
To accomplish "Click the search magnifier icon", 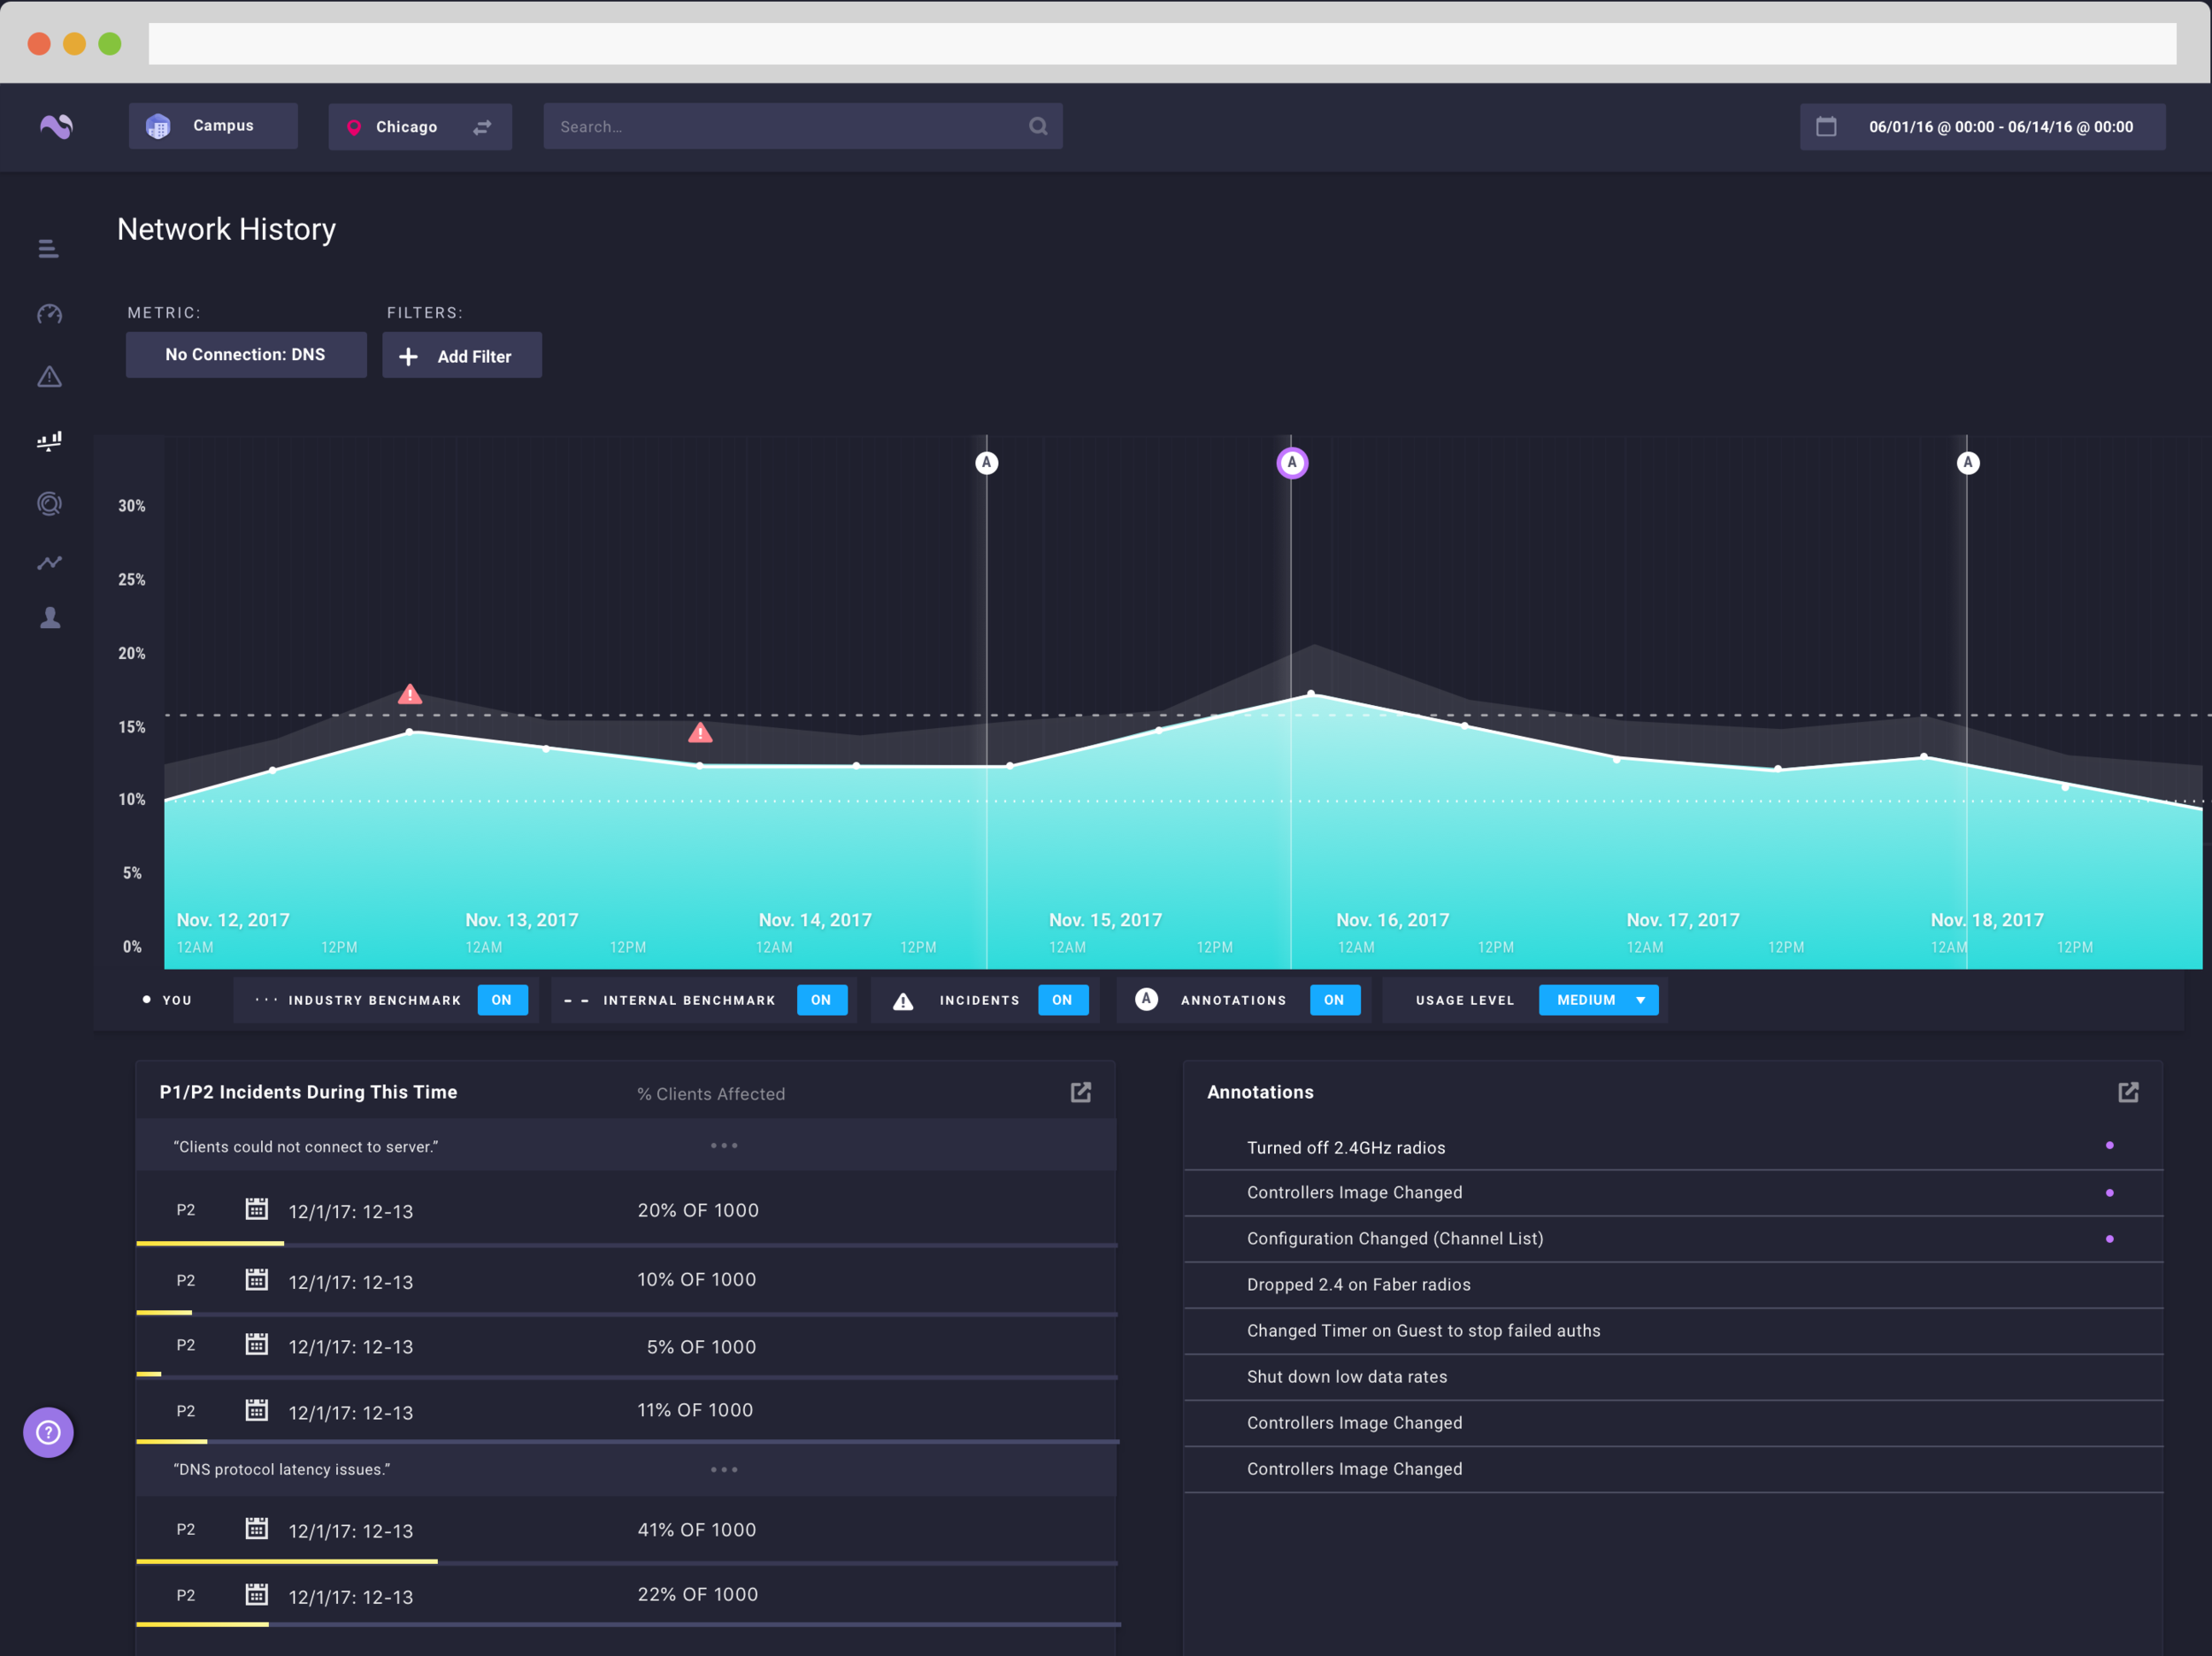I will point(1038,126).
